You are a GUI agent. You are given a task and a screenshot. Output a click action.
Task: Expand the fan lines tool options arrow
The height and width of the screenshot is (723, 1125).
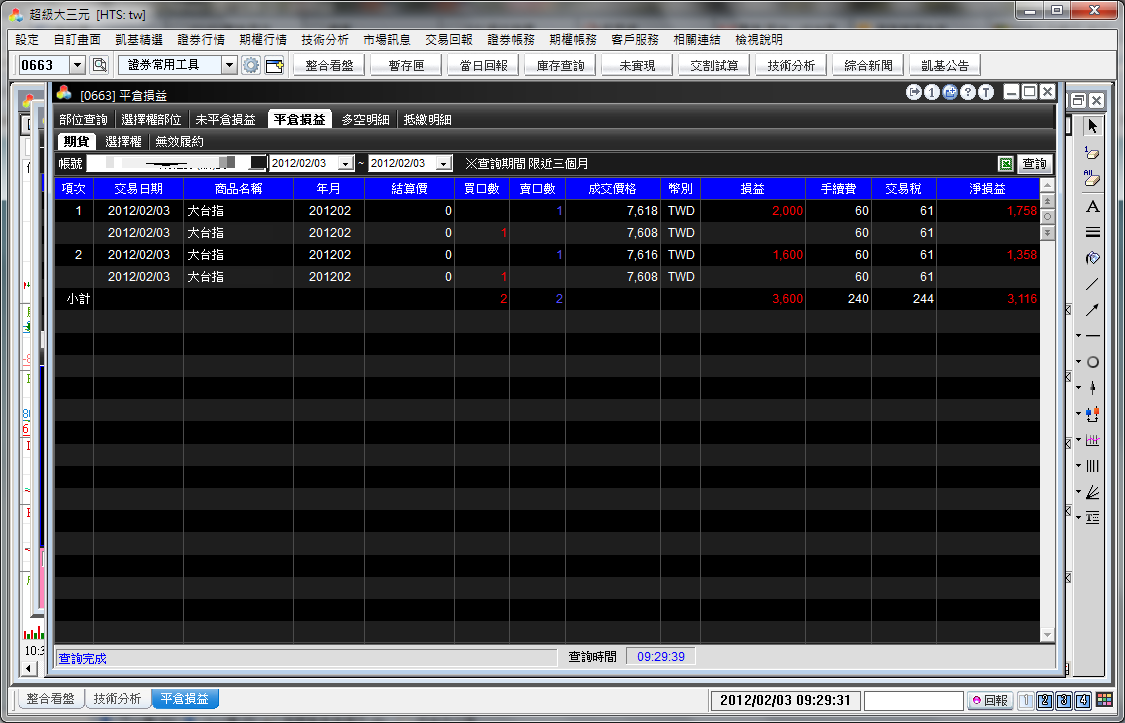[x=1078, y=492]
